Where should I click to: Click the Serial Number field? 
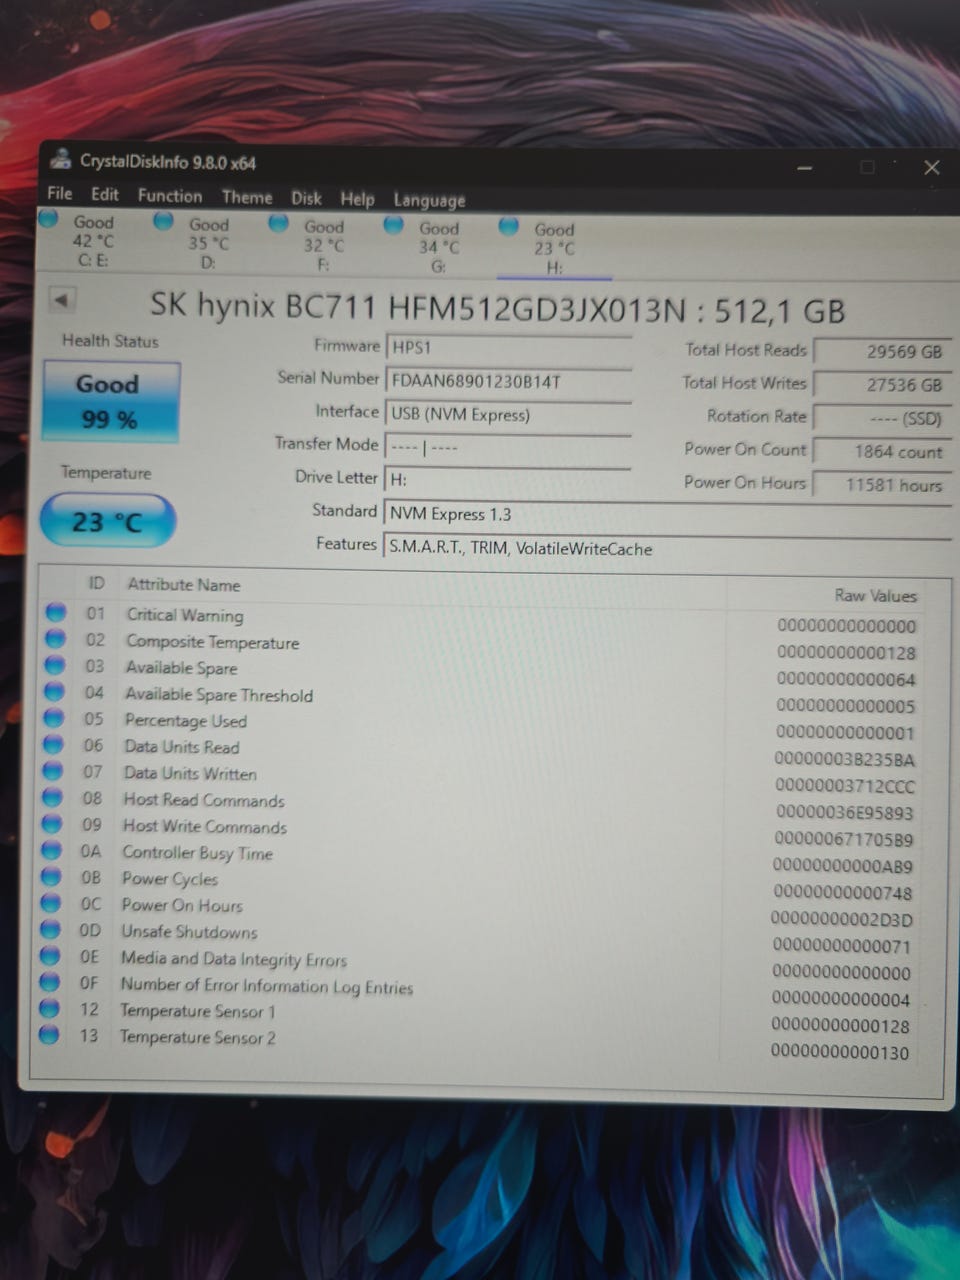point(508,381)
